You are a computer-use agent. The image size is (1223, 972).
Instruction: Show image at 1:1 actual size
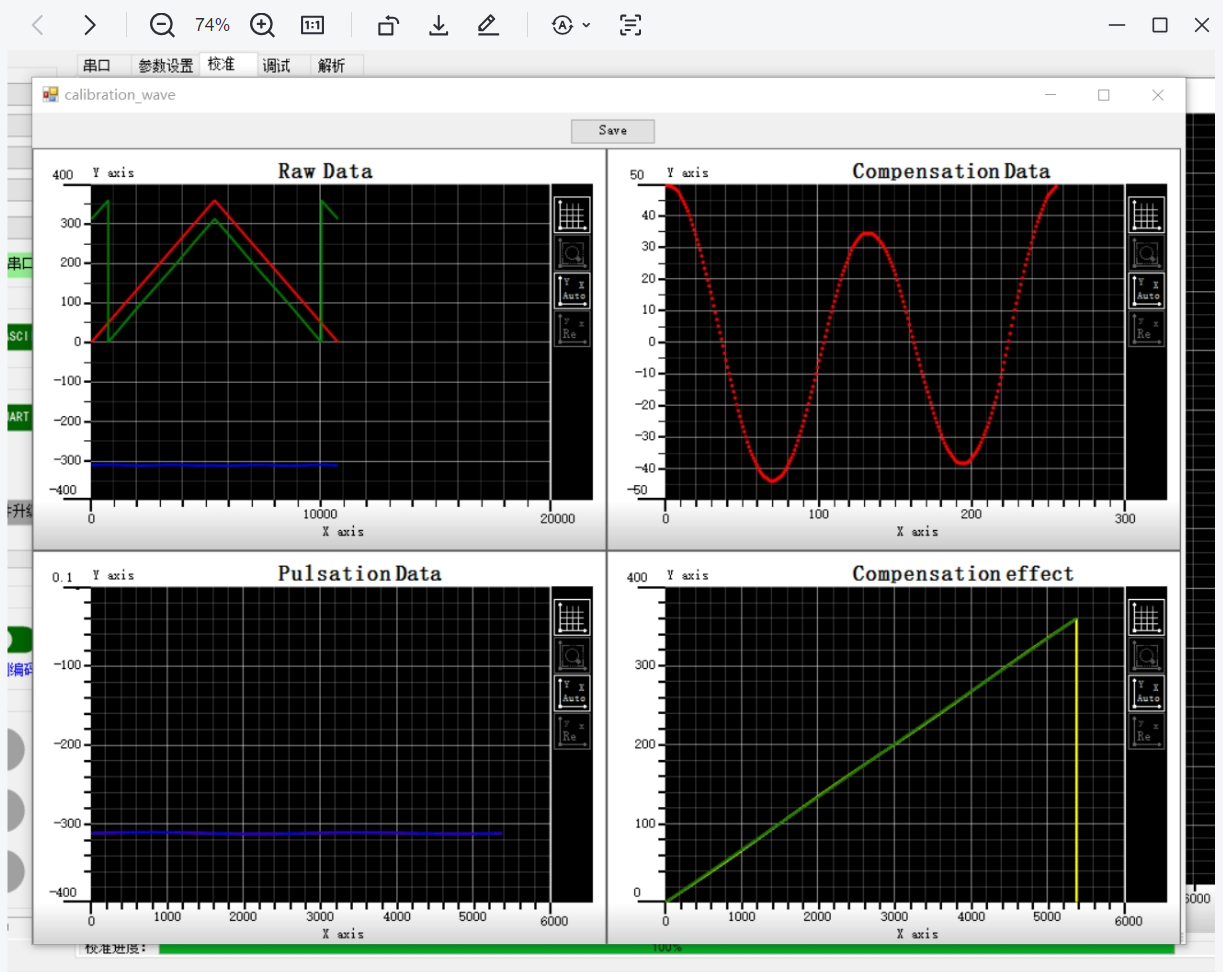pos(312,25)
